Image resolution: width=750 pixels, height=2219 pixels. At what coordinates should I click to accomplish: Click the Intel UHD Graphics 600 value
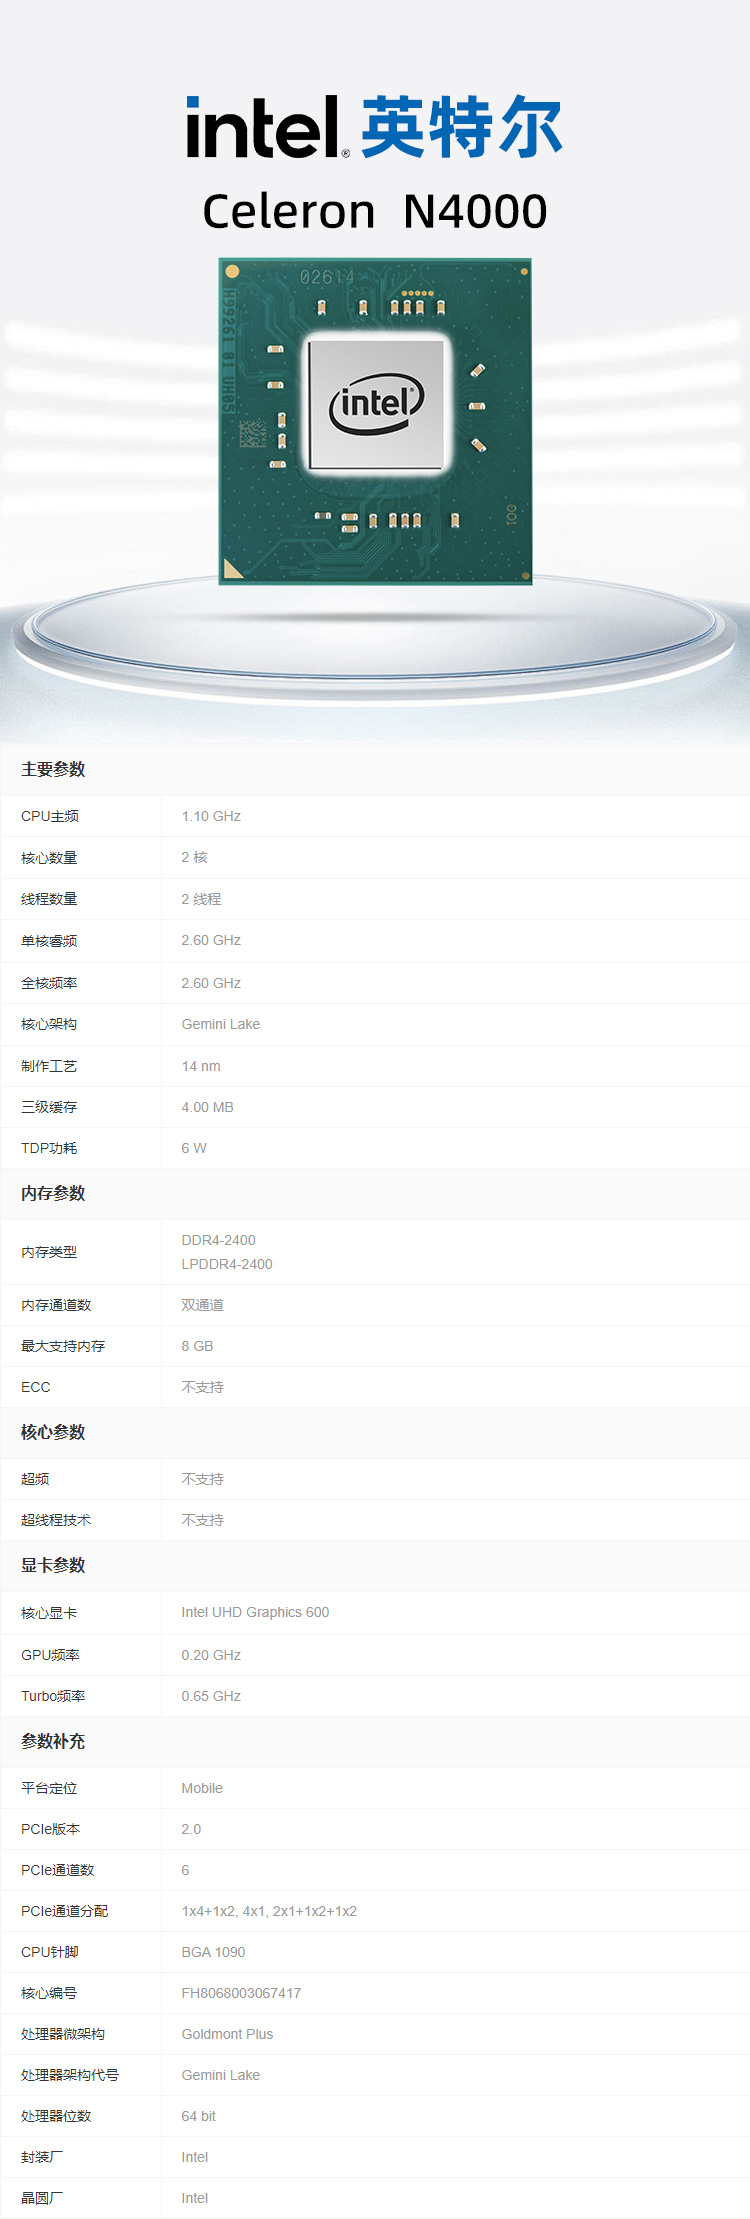pos(255,1612)
